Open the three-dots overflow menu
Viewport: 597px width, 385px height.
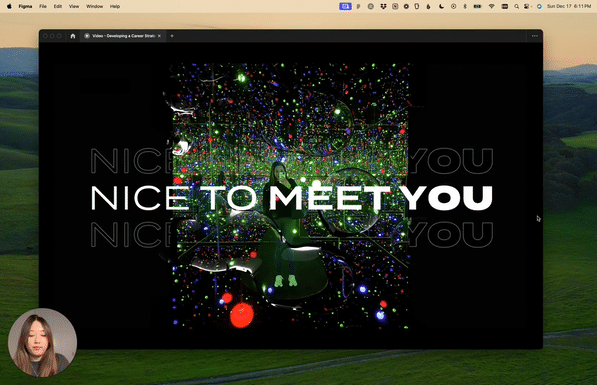(x=535, y=36)
